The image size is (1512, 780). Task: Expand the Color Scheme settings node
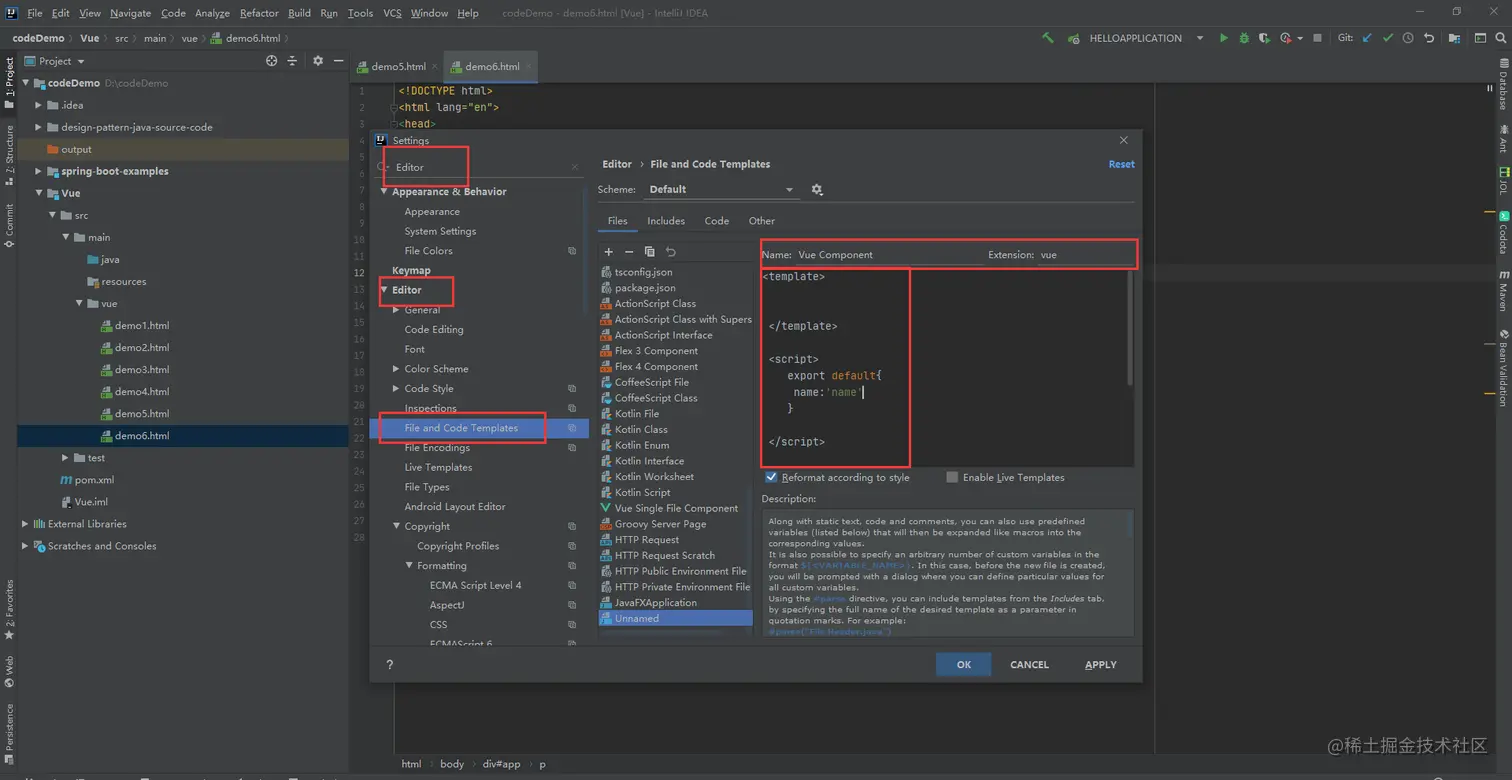coord(397,369)
